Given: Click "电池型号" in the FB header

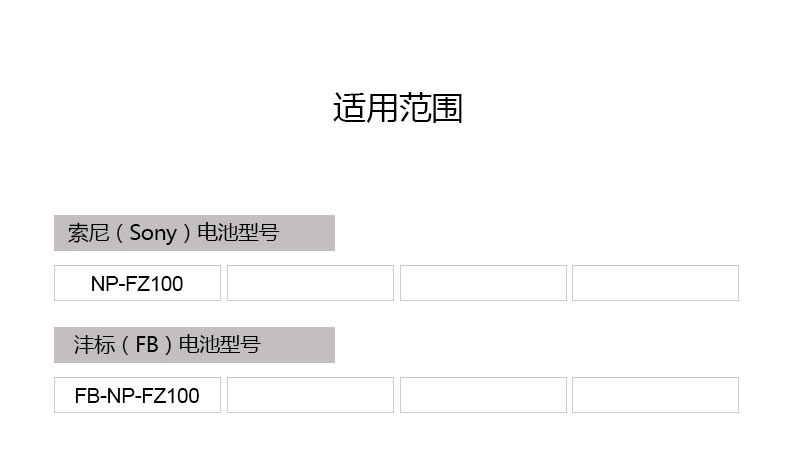Looking at the screenshot, I should coord(220,346).
